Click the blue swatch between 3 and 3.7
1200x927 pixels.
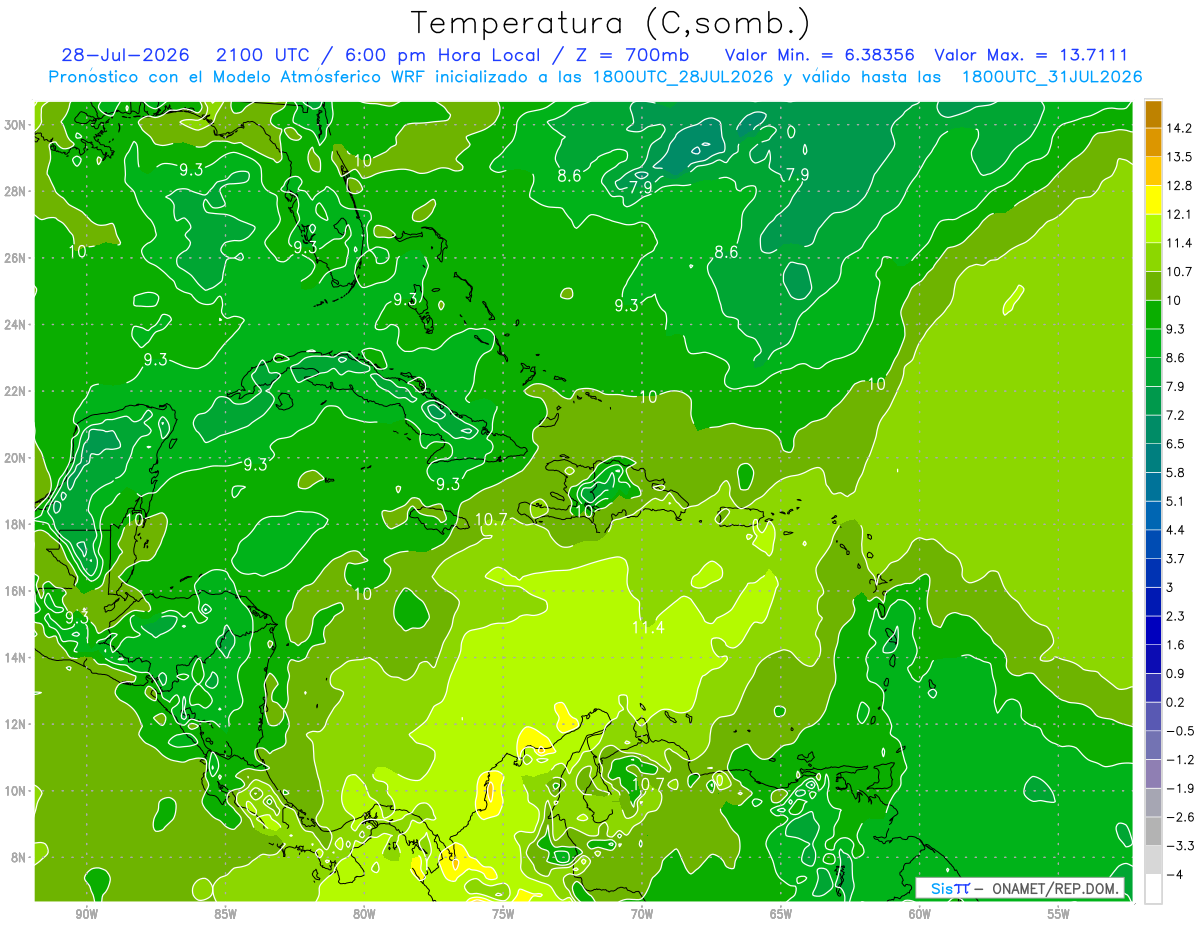(1153, 573)
